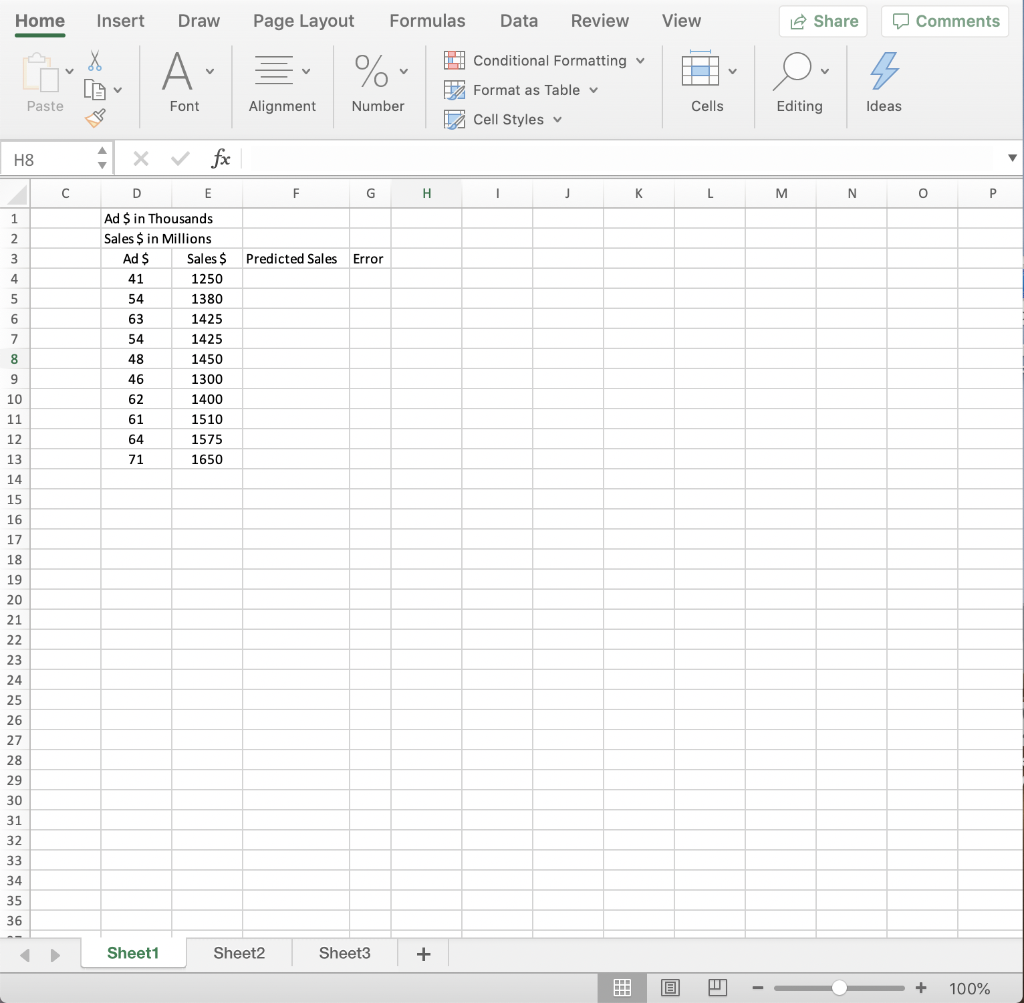Viewport: 1024px width, 1003px height.
Task: Click the Share button
Action: [x=822, y=20]
